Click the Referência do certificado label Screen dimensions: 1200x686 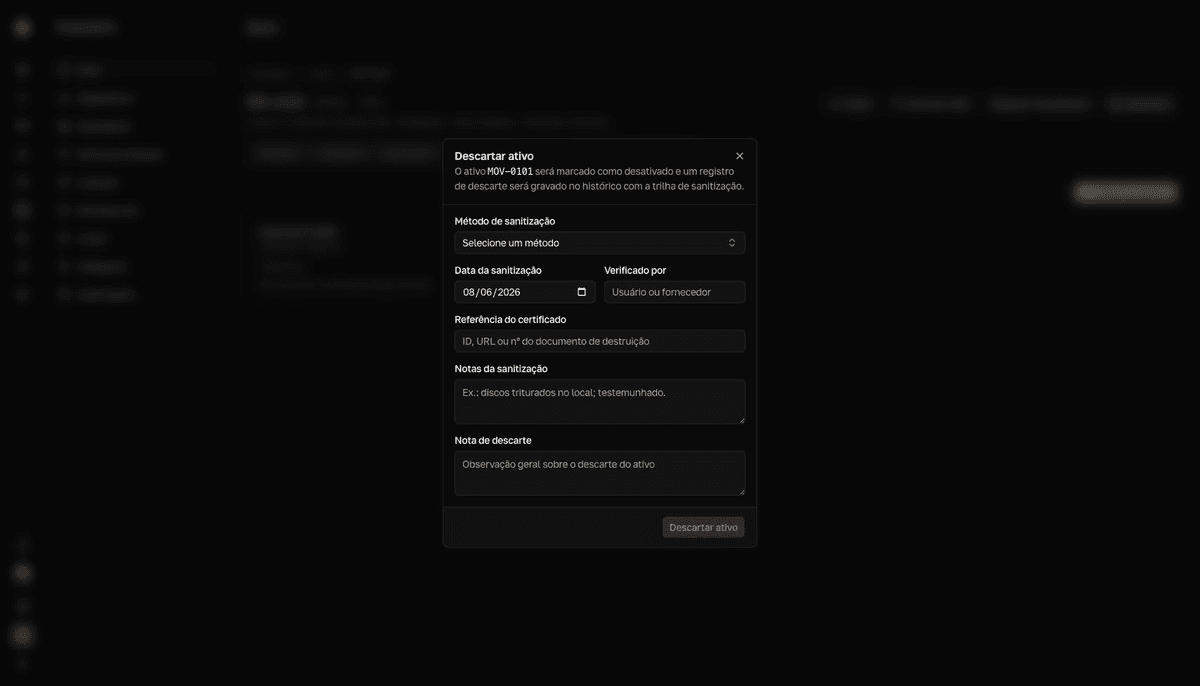510,319
